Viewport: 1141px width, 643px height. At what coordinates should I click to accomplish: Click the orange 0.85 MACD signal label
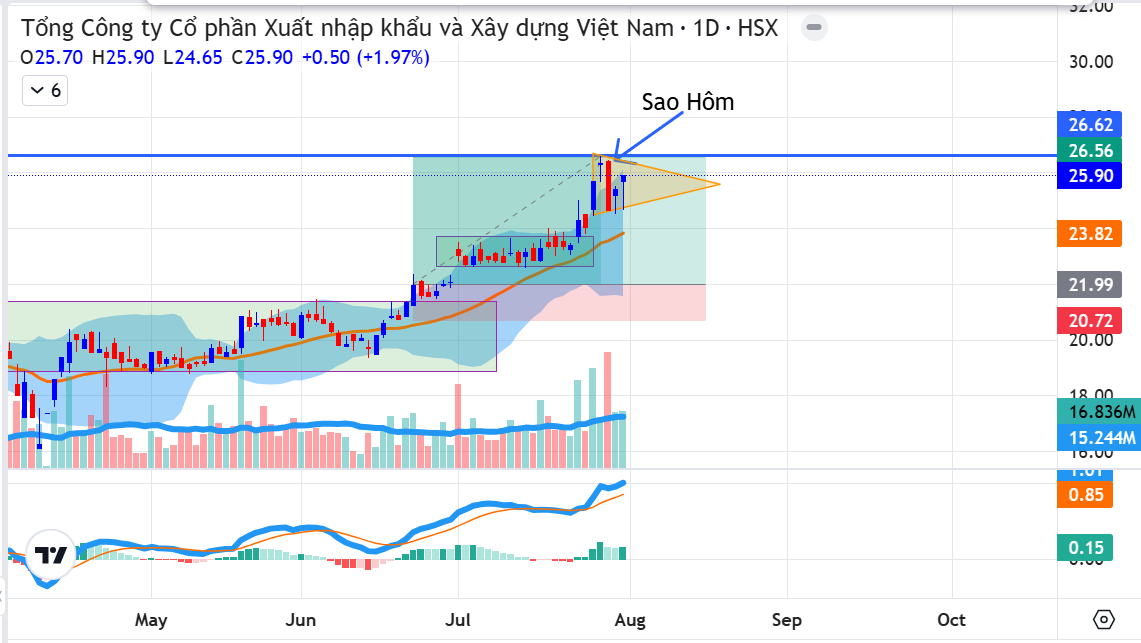(x=1085, y=495)
